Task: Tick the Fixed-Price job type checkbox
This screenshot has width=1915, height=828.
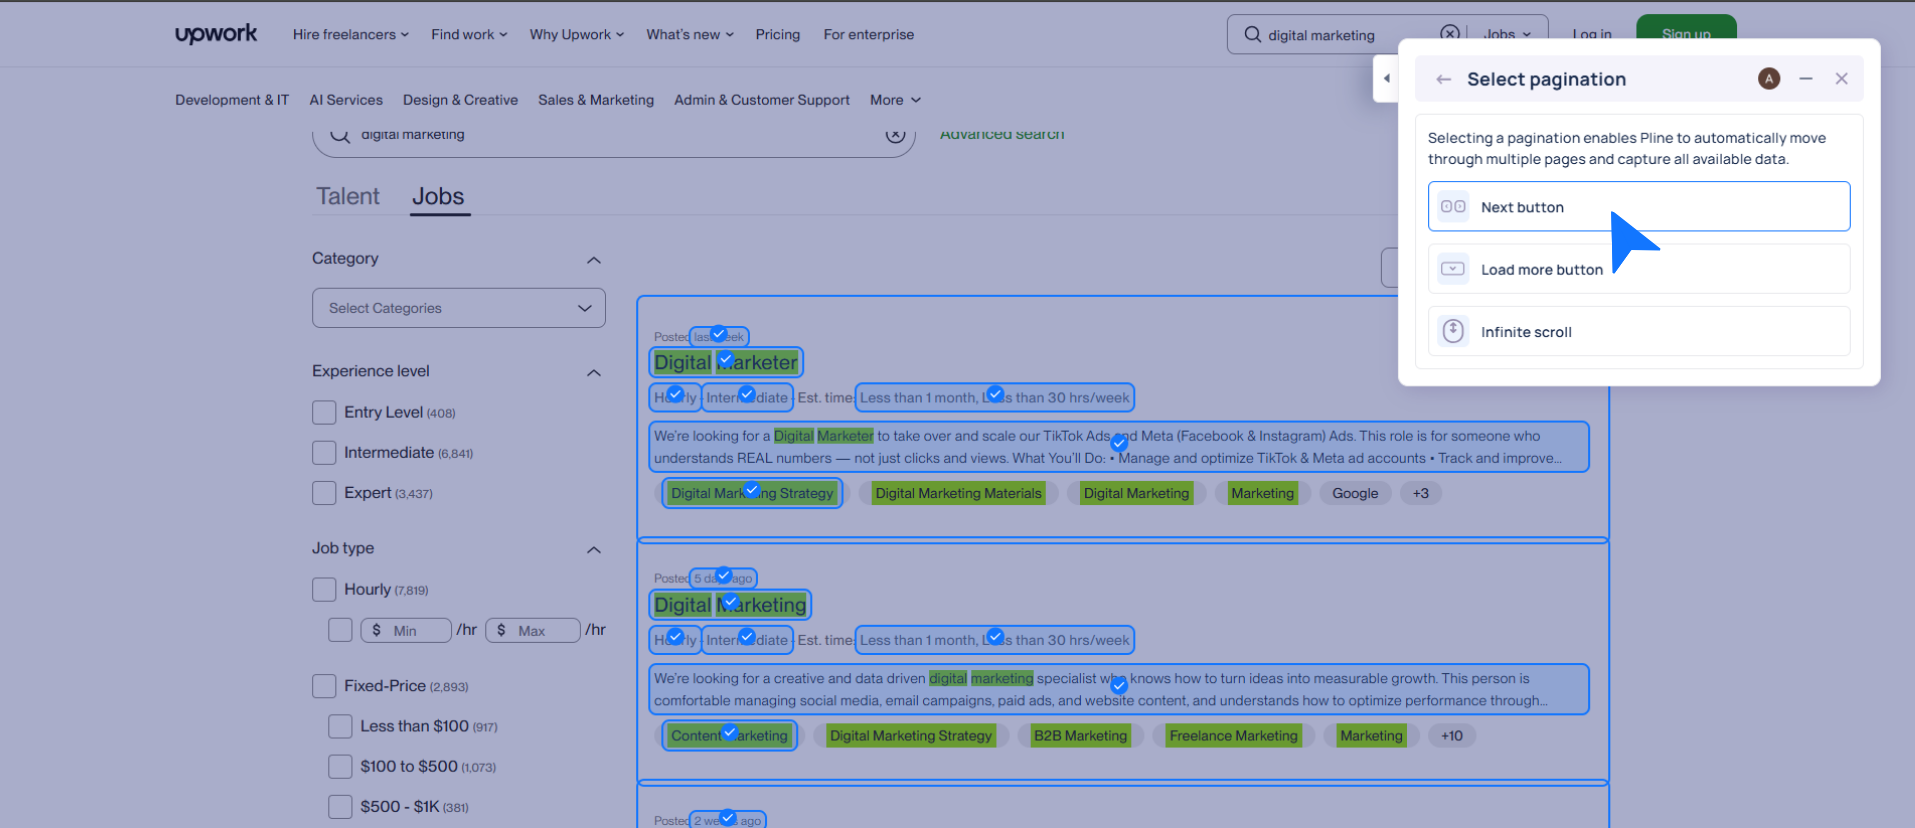Action: pyautogui.click(x=324, y=686)
